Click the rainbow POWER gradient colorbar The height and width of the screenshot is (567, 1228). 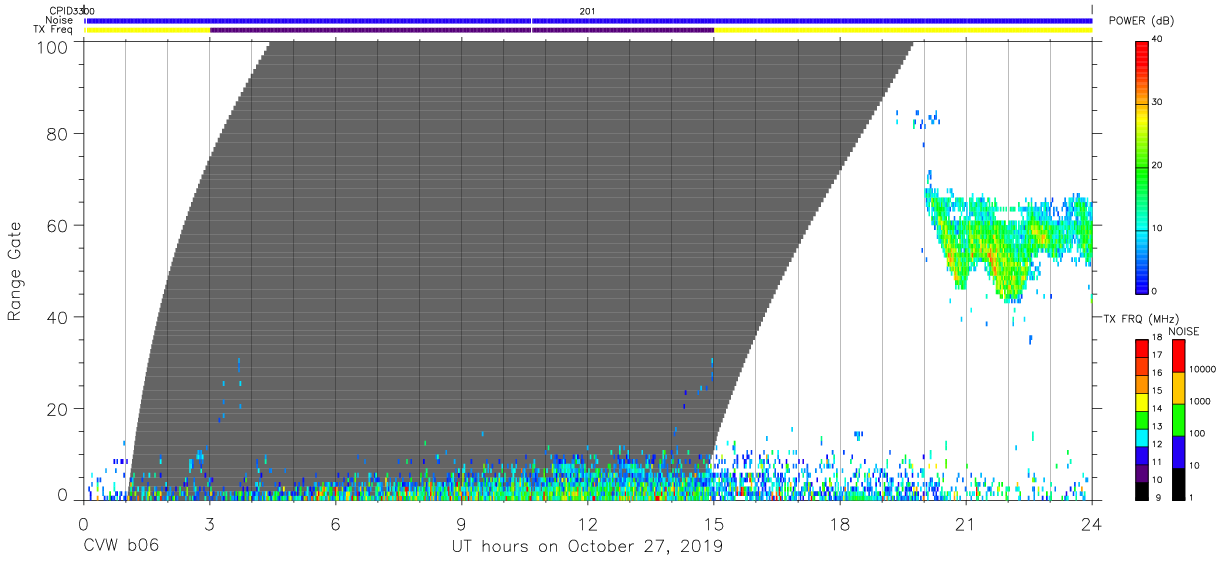coord(1141,166)
